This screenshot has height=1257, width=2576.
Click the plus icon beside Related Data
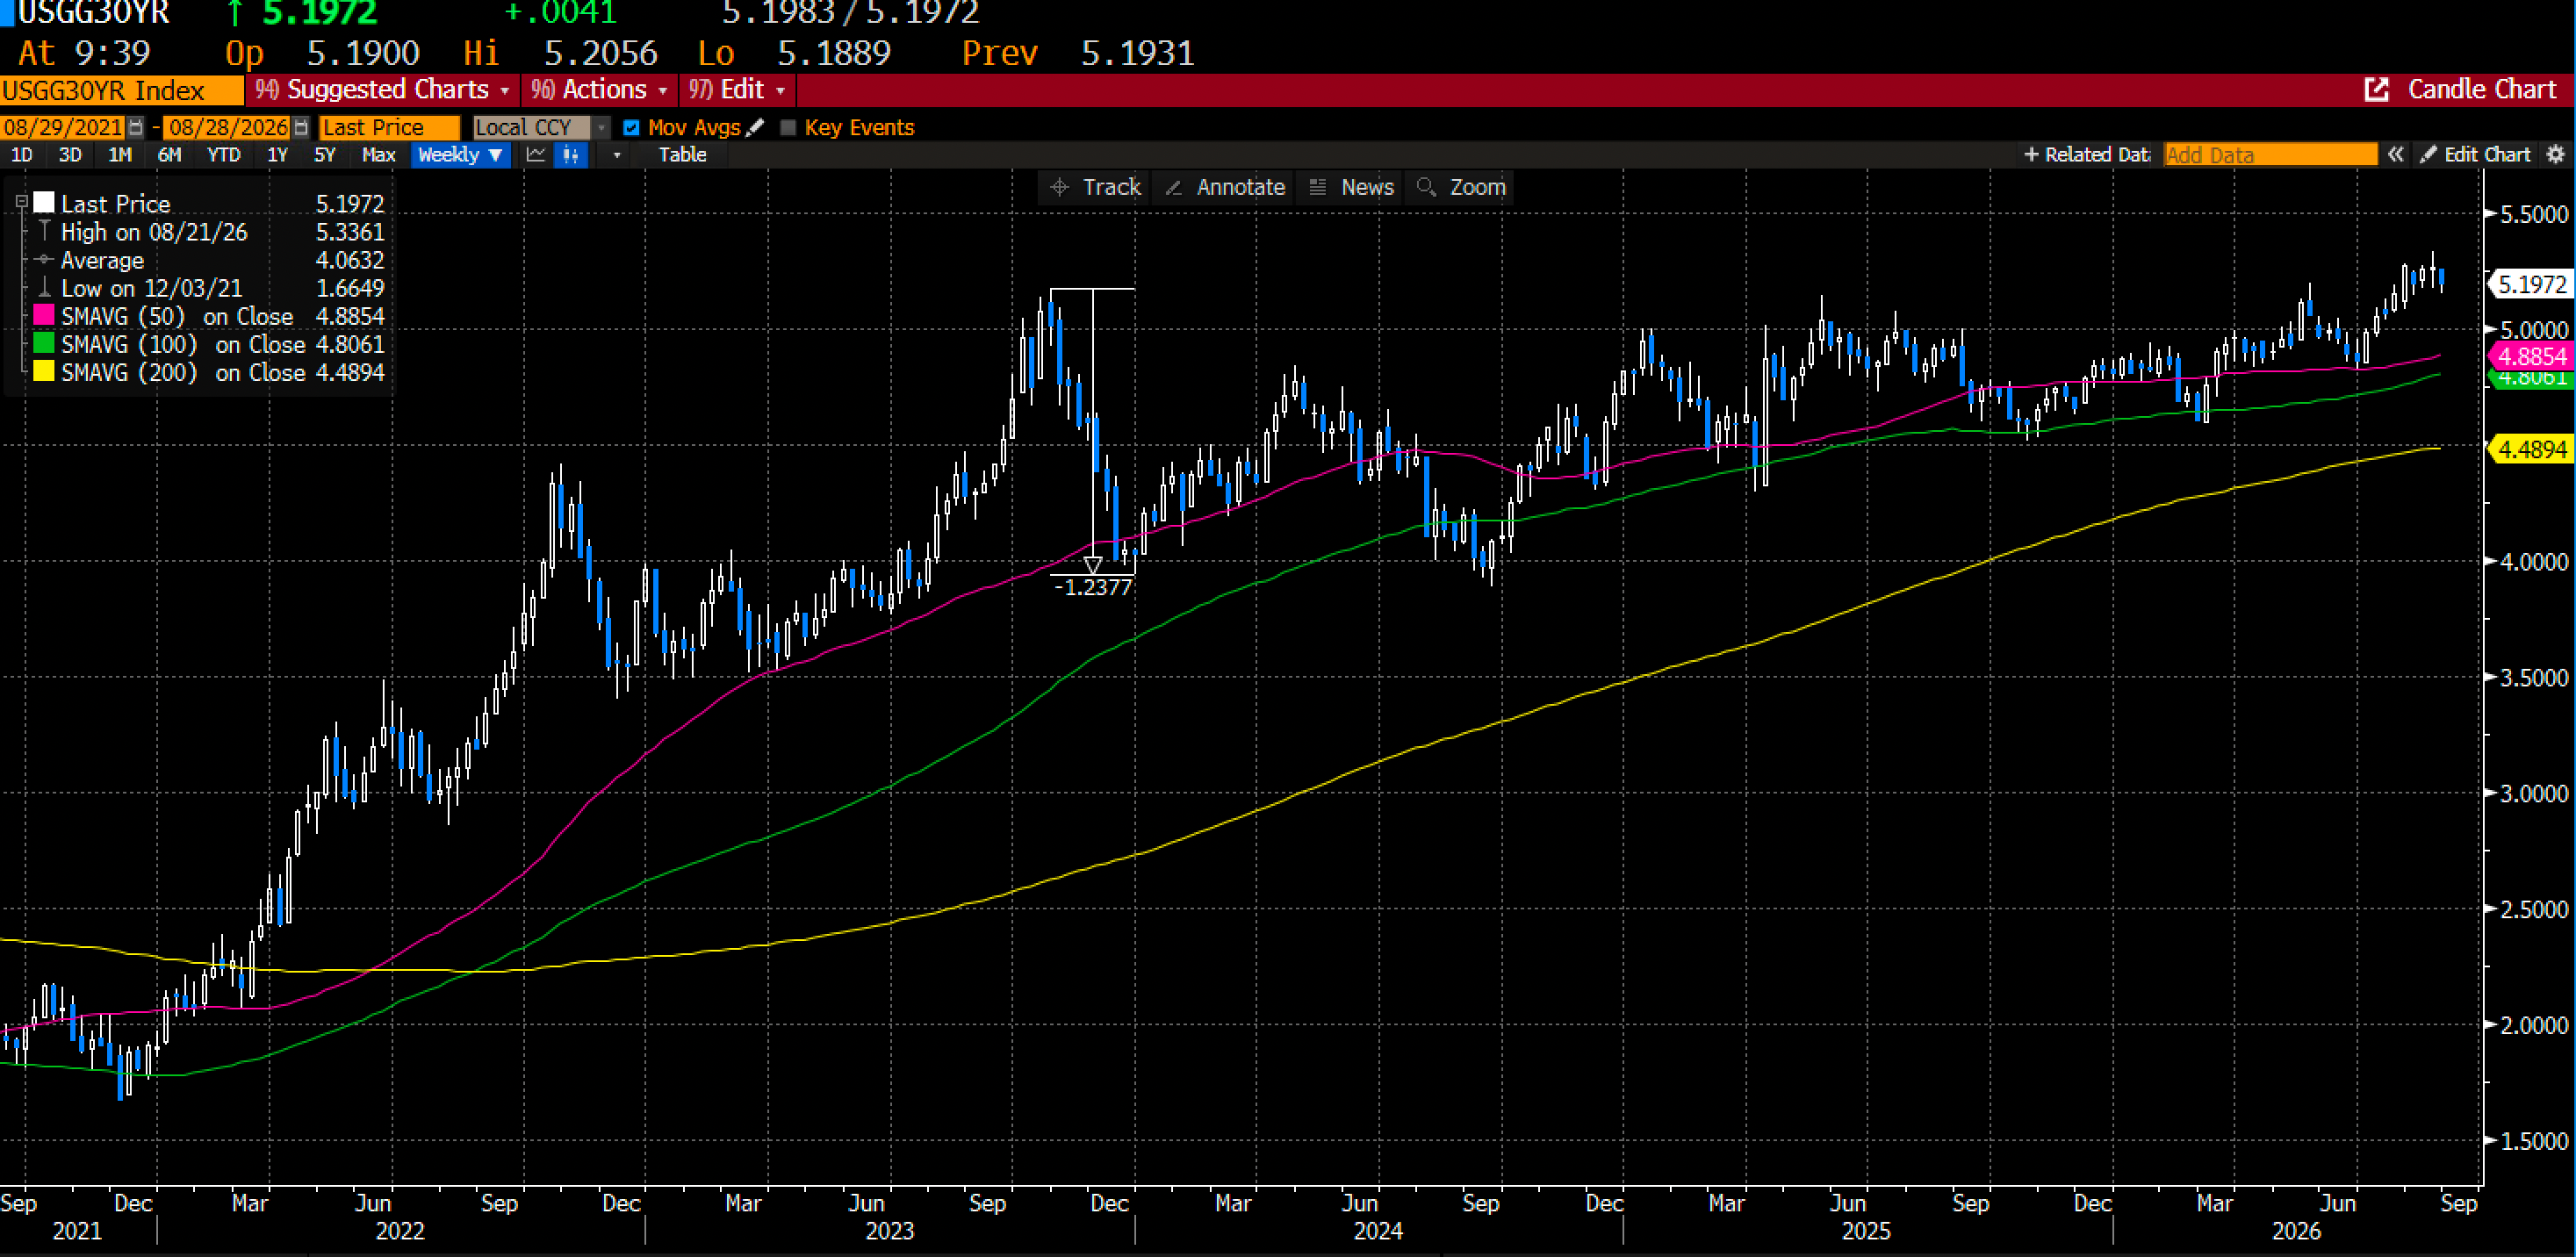click(x=2030, y=154)
